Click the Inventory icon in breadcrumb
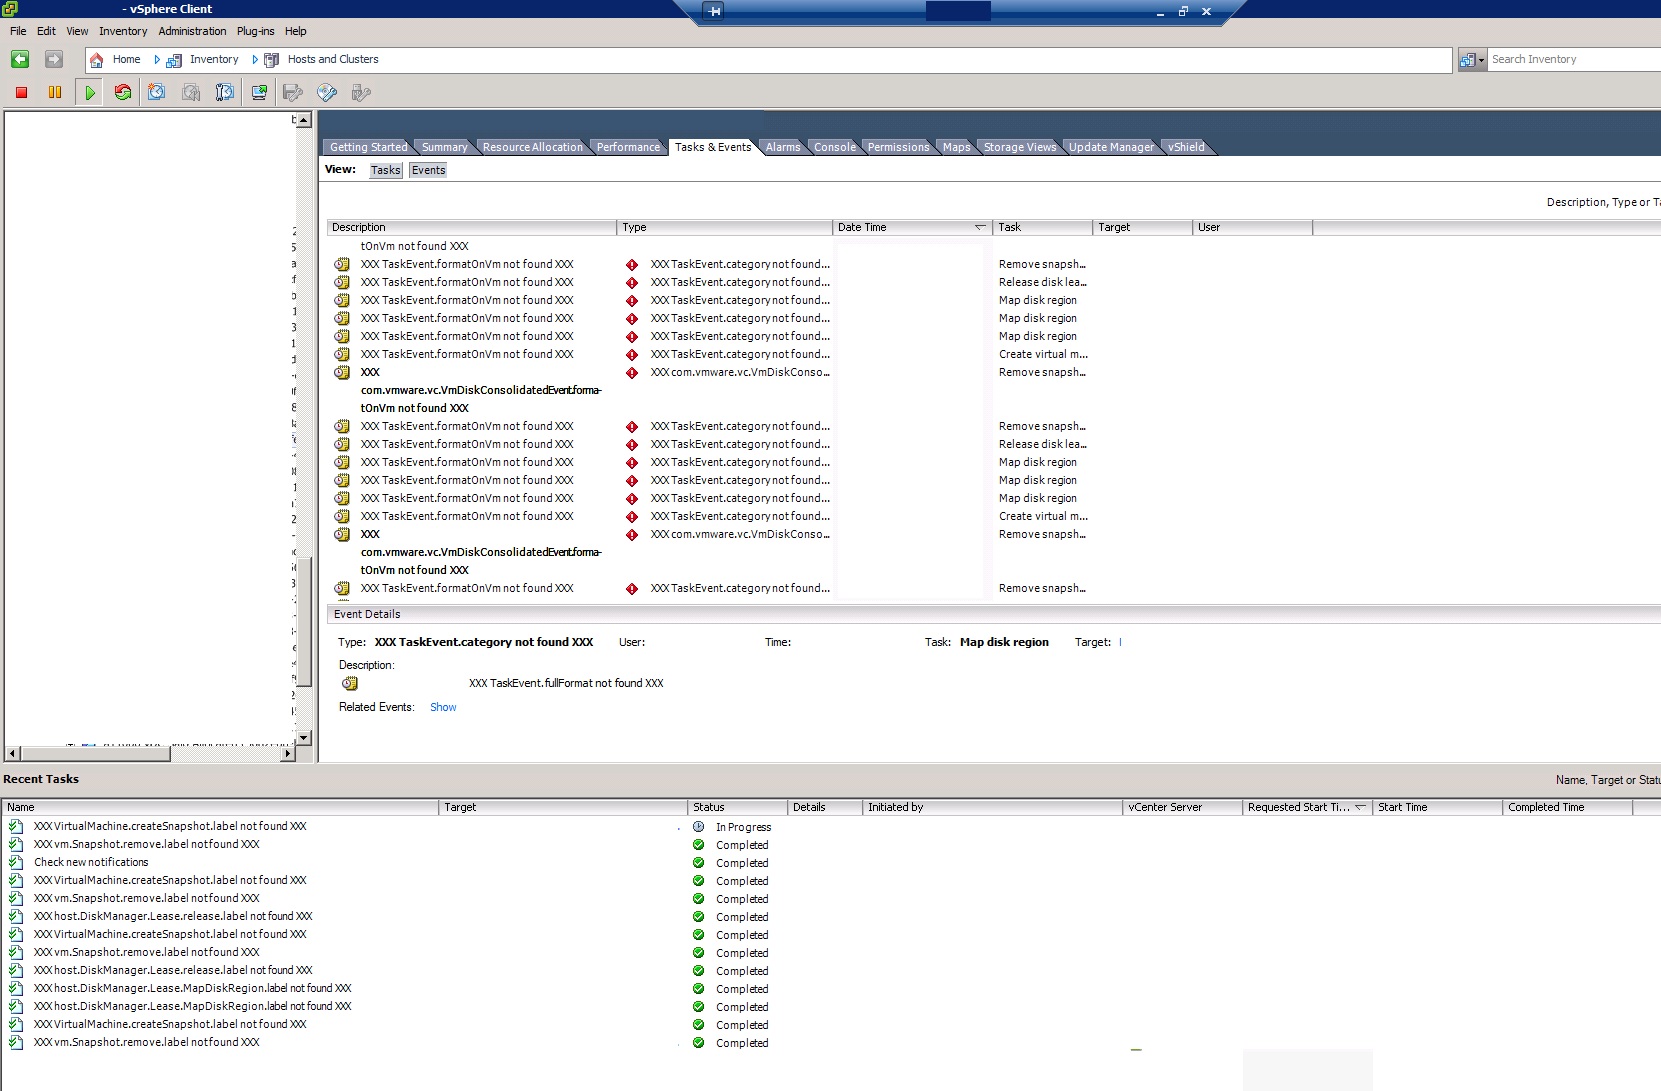 tap(173, 60)
